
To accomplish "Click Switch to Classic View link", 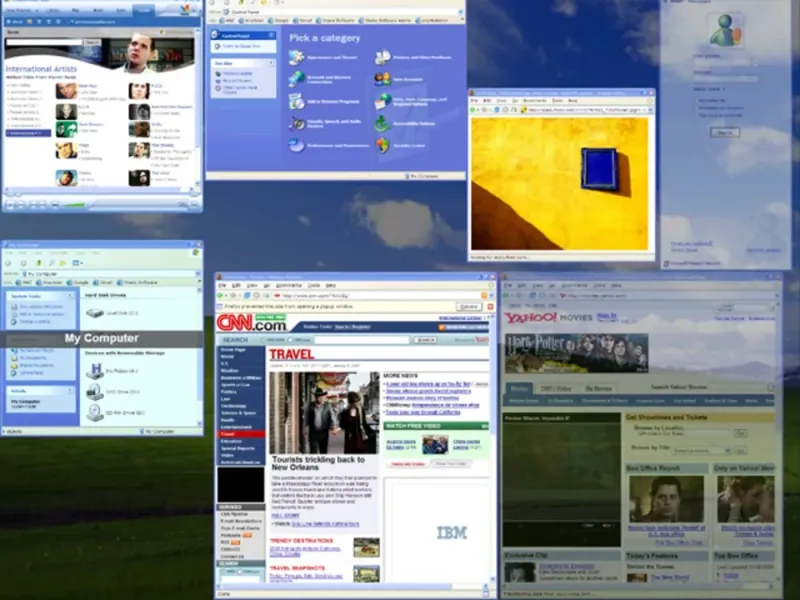I will tap(241, 46).
